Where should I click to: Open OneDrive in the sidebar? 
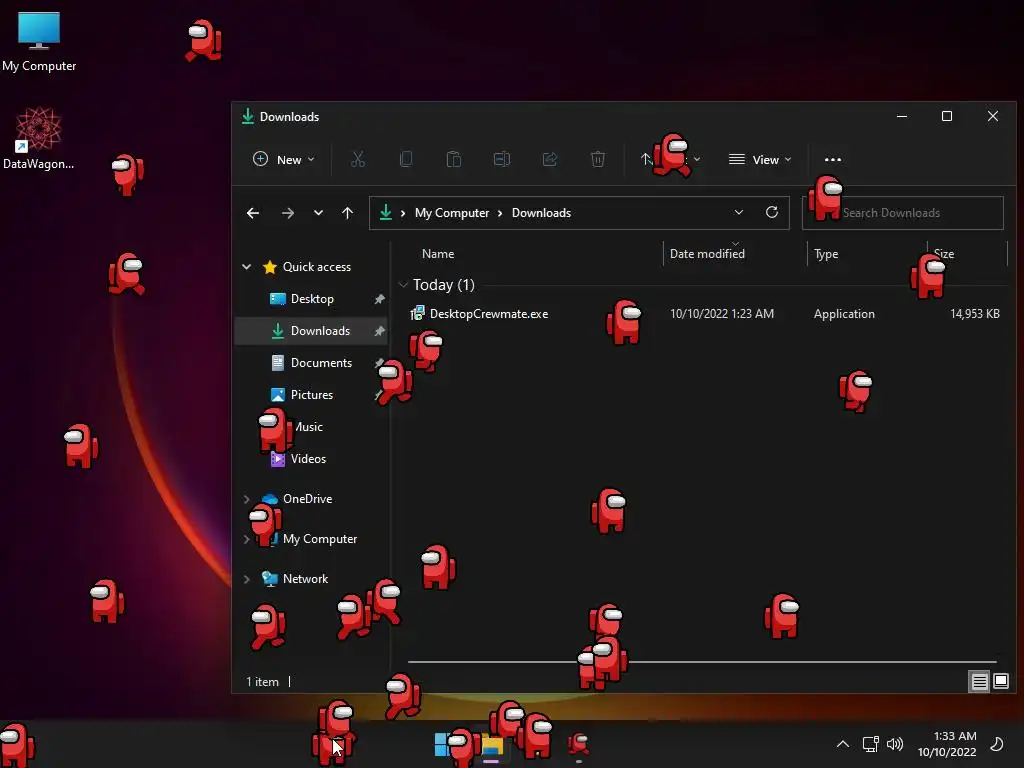tap(307, 498)
